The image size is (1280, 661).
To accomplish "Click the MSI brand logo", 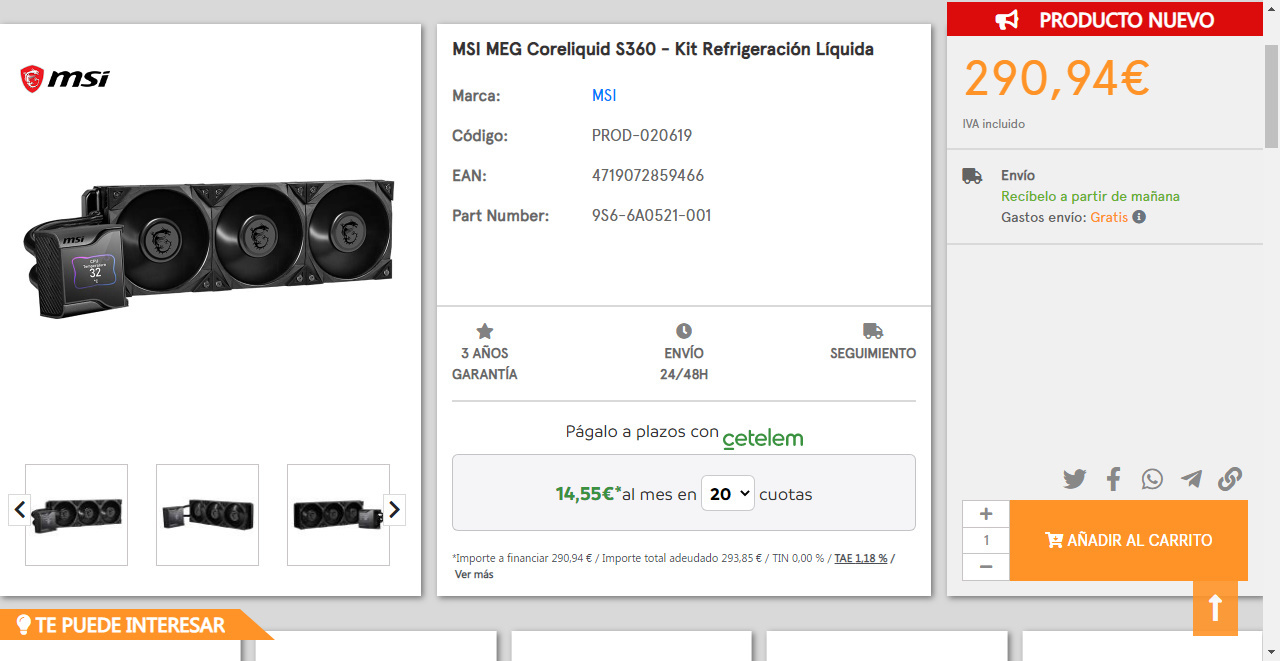I will [65, 78].
